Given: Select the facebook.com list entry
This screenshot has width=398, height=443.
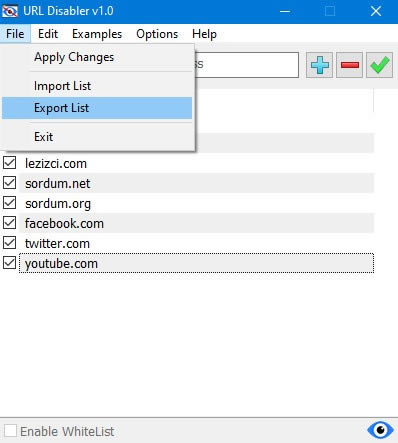Looking at the screenshot, I should point(197,223).
